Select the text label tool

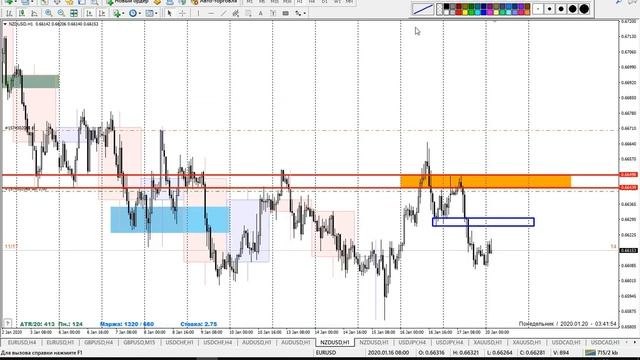pos(273,13)
